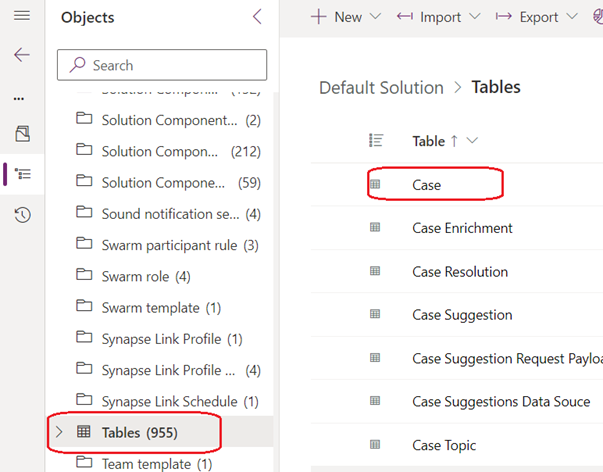The image size is (603, 472).
Task: Click the table icon beside Case Enrichment
Action: (x=376, y=228)
